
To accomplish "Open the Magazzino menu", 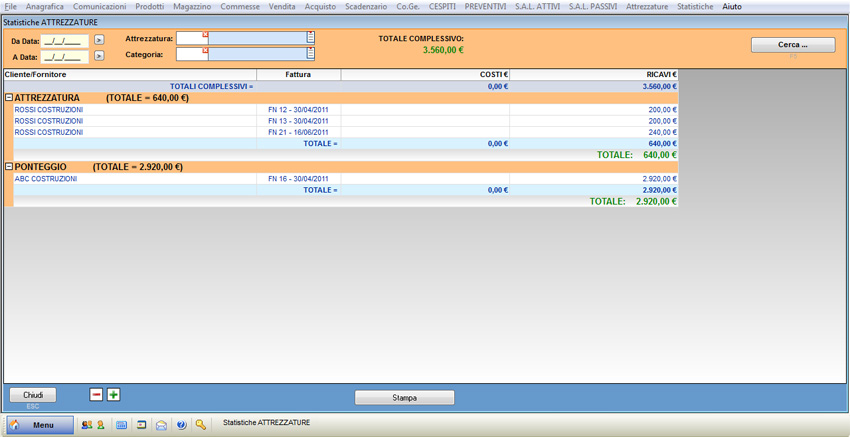I will coord(191,7).
